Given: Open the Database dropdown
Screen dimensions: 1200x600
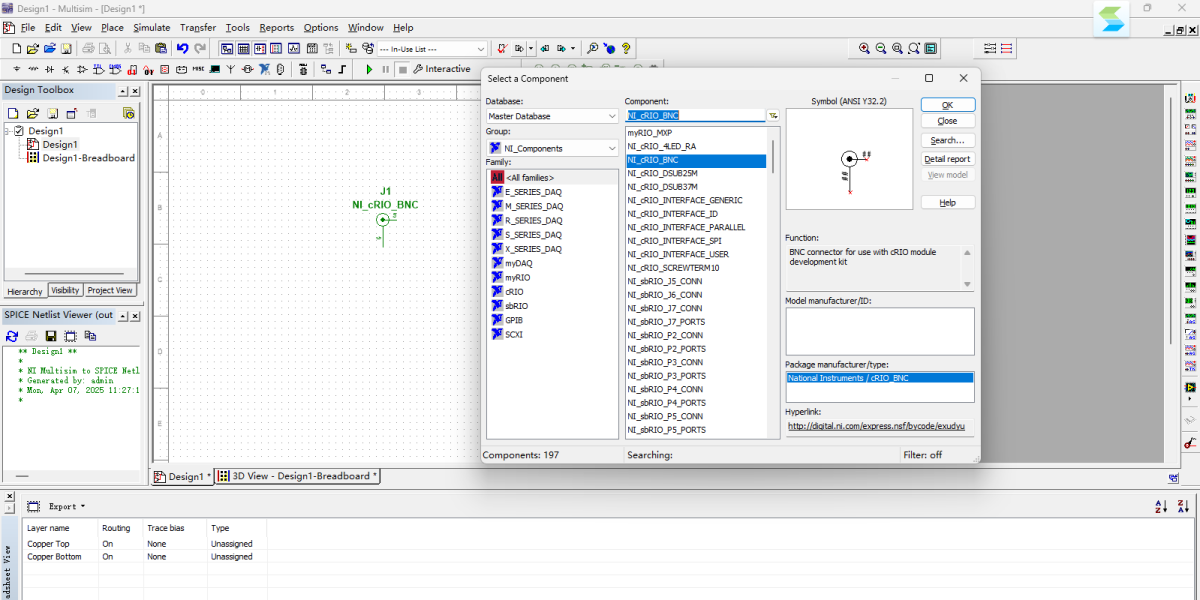Looking at the screenshot, I should (x=612, y=116).
